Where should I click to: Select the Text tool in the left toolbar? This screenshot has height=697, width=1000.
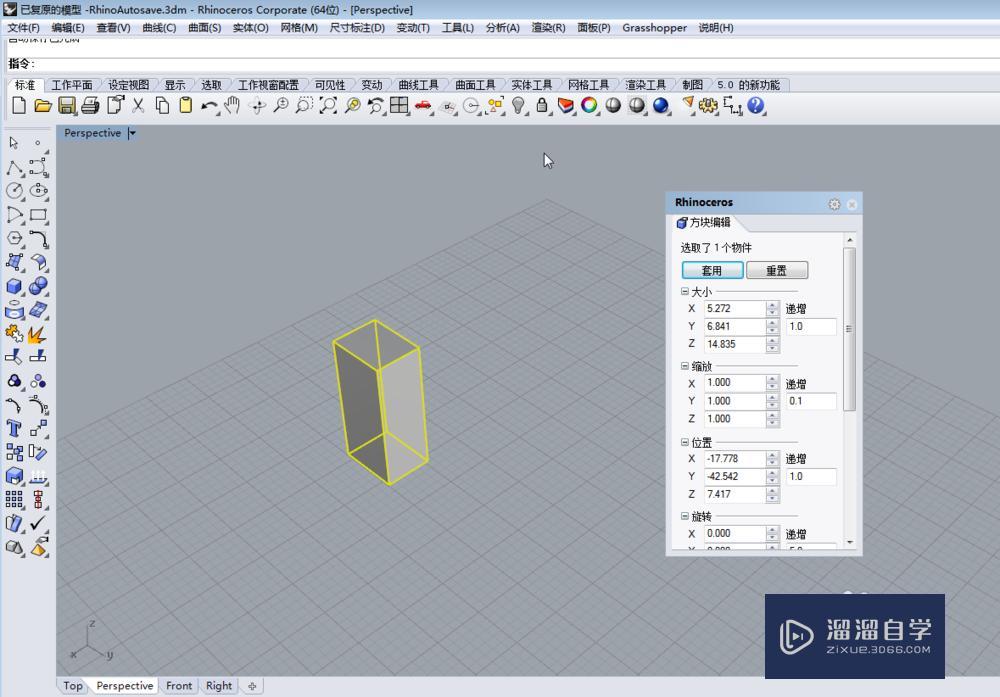pos(14,429)
